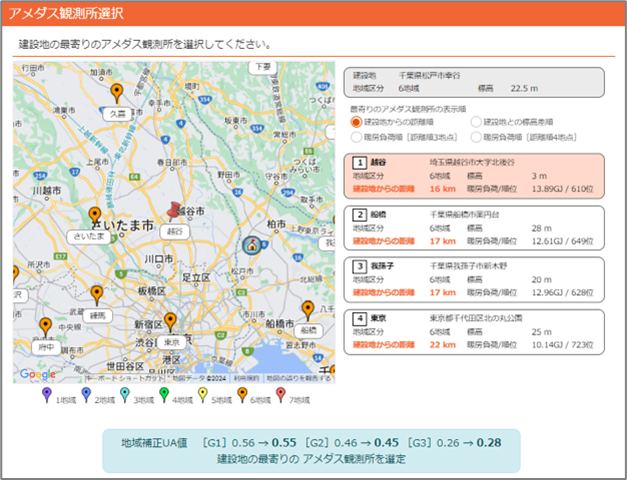Open キーボードショートカット on map footer
This screenshot has height=480, width=627.
click(x=125, y=378)
